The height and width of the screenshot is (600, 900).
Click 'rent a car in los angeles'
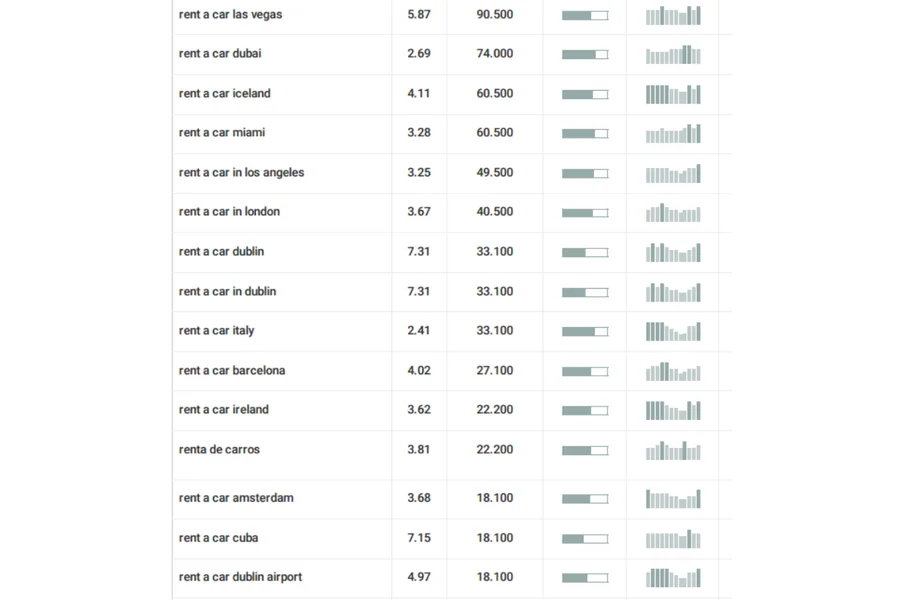tap(242, 173)
